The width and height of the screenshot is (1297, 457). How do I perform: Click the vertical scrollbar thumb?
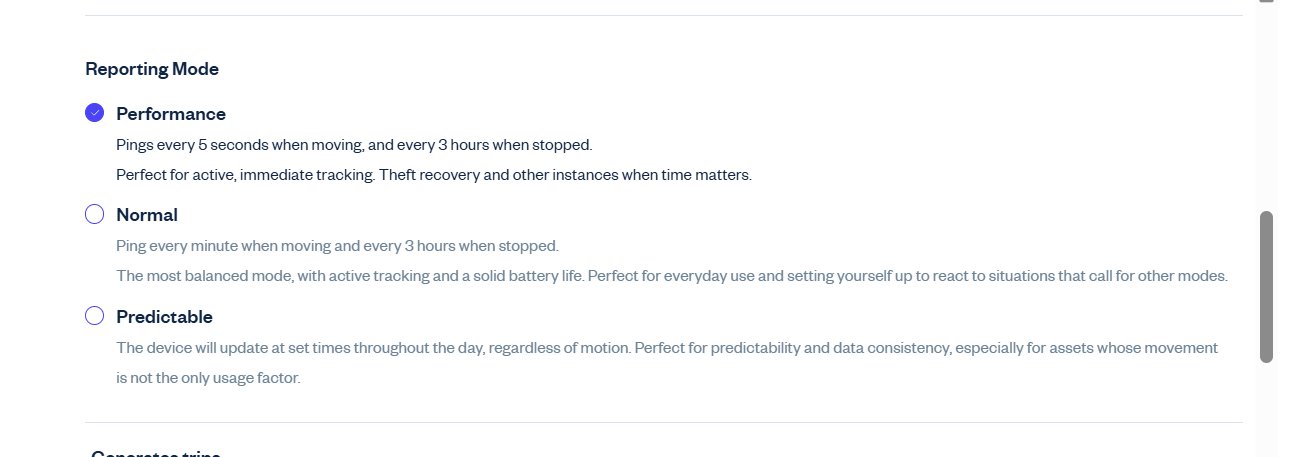point(1266,286)
